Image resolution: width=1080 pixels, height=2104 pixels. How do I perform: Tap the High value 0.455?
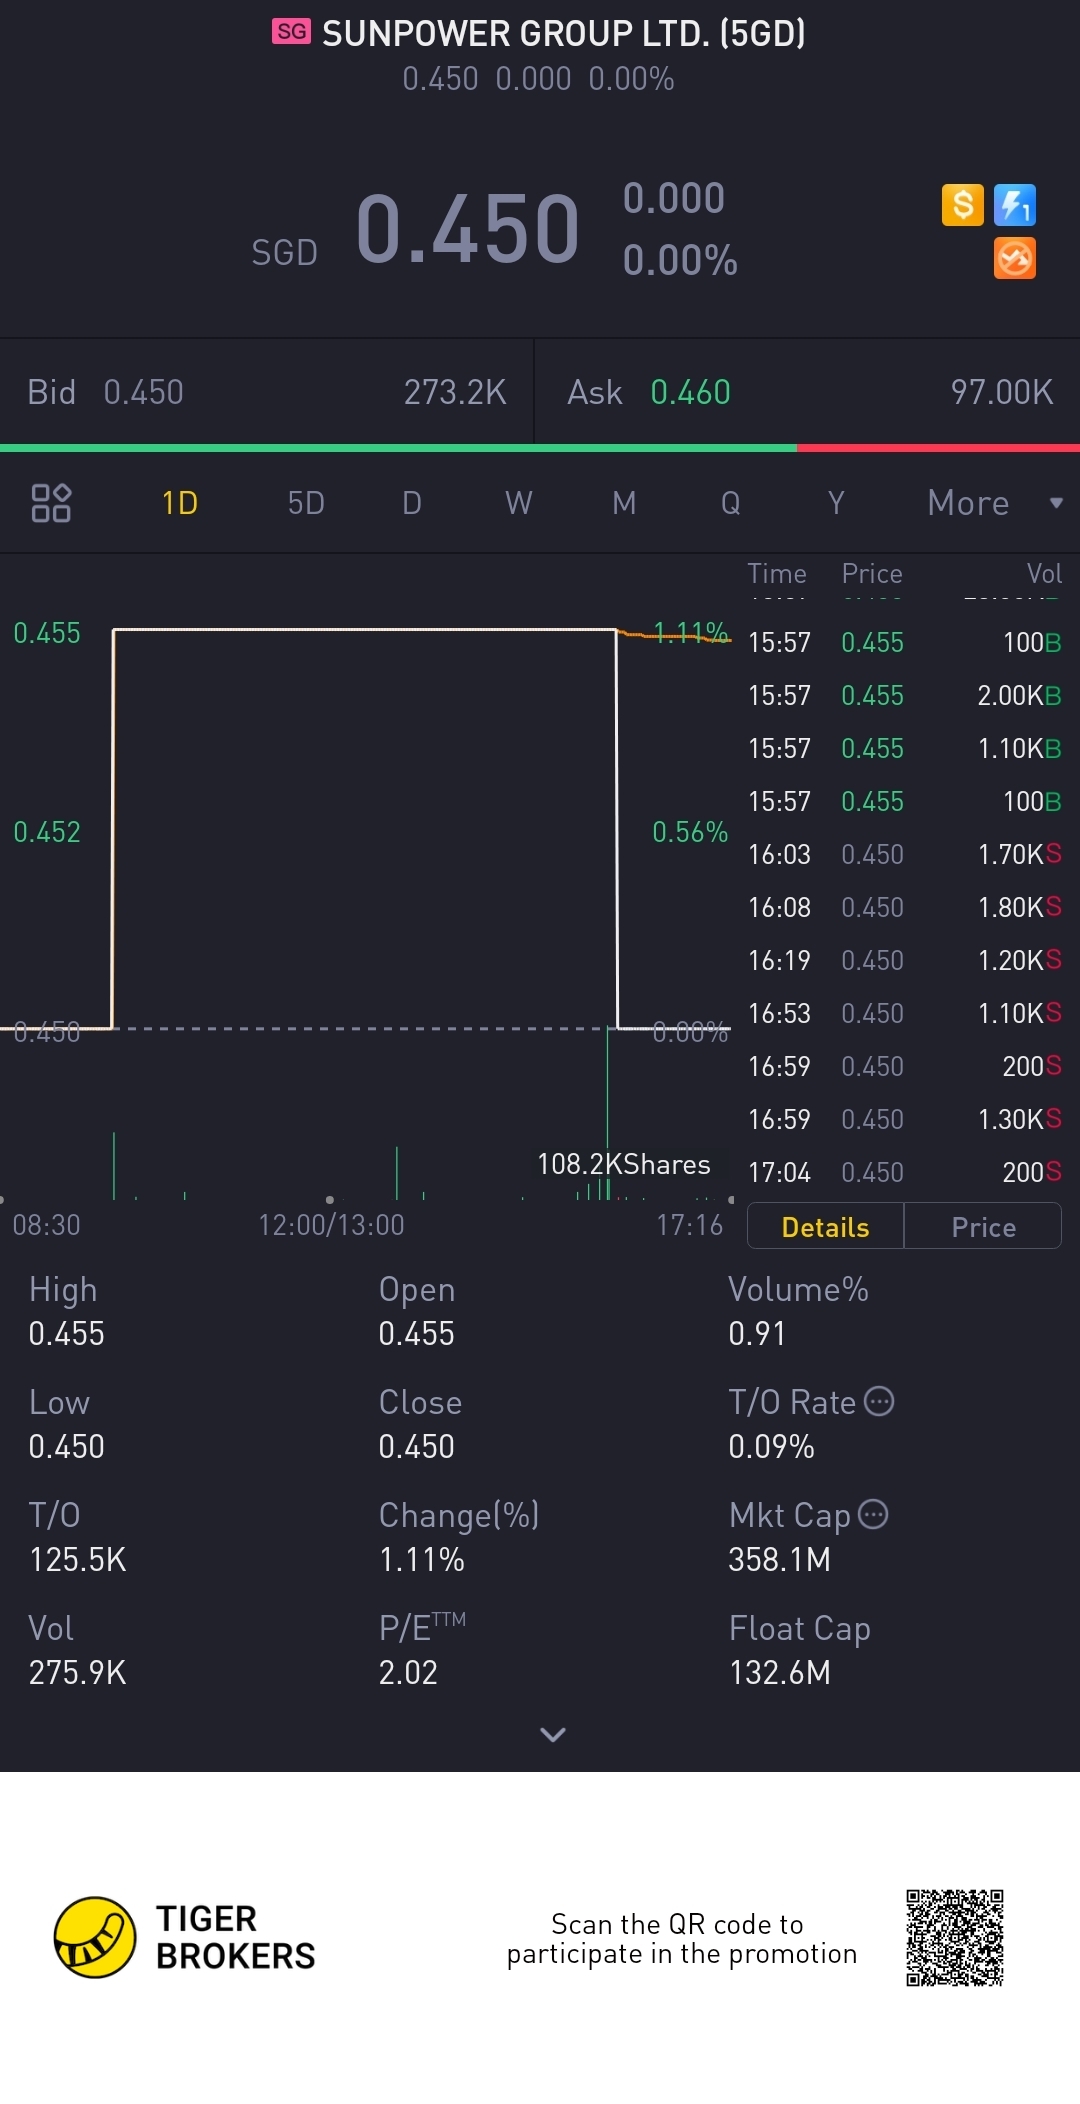[66, 1333]
